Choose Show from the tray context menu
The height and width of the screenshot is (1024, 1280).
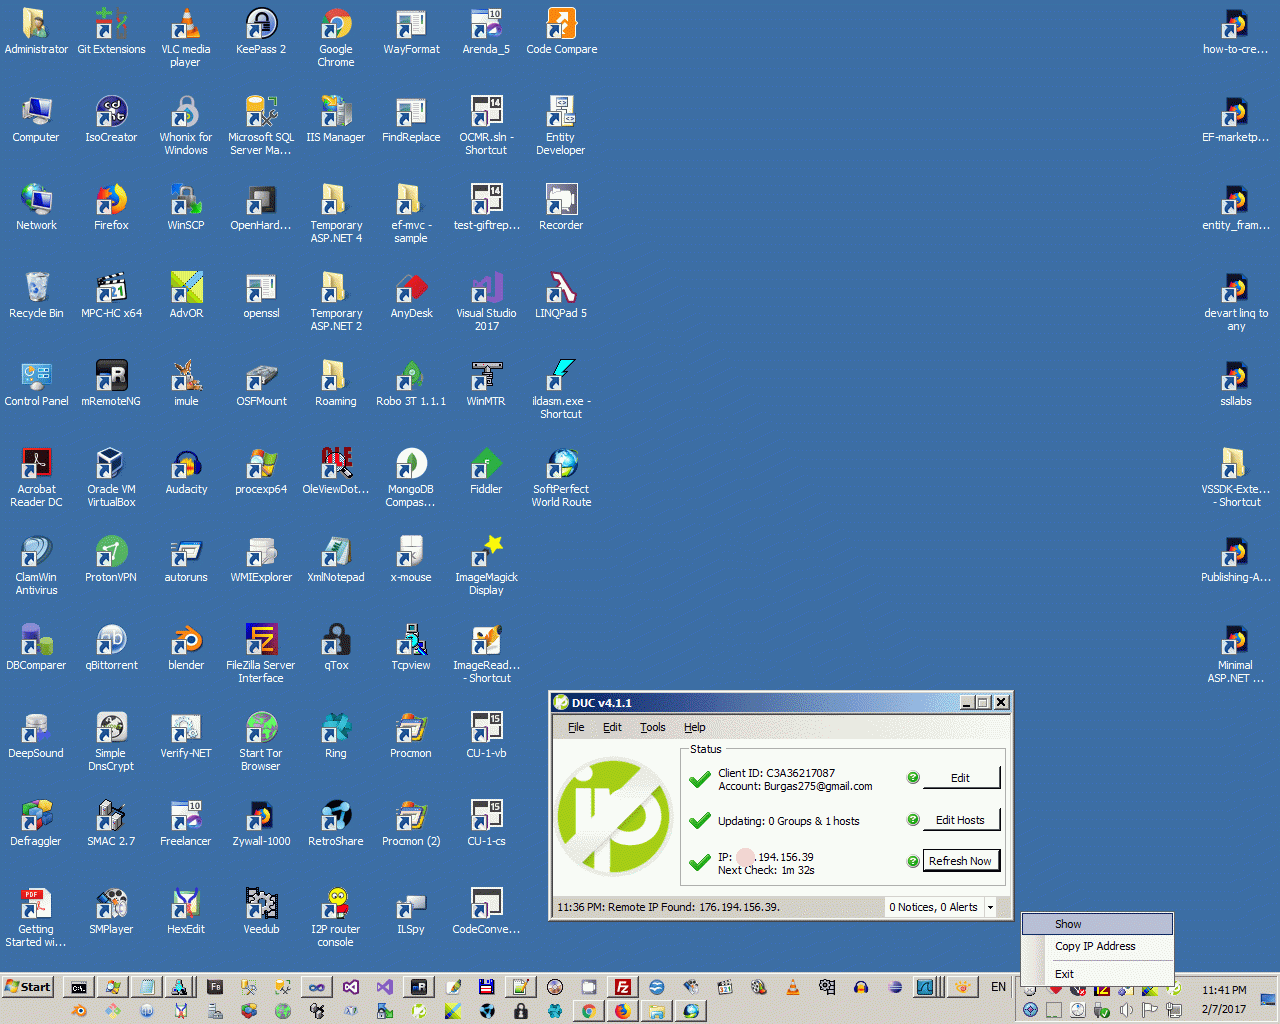1097,924
